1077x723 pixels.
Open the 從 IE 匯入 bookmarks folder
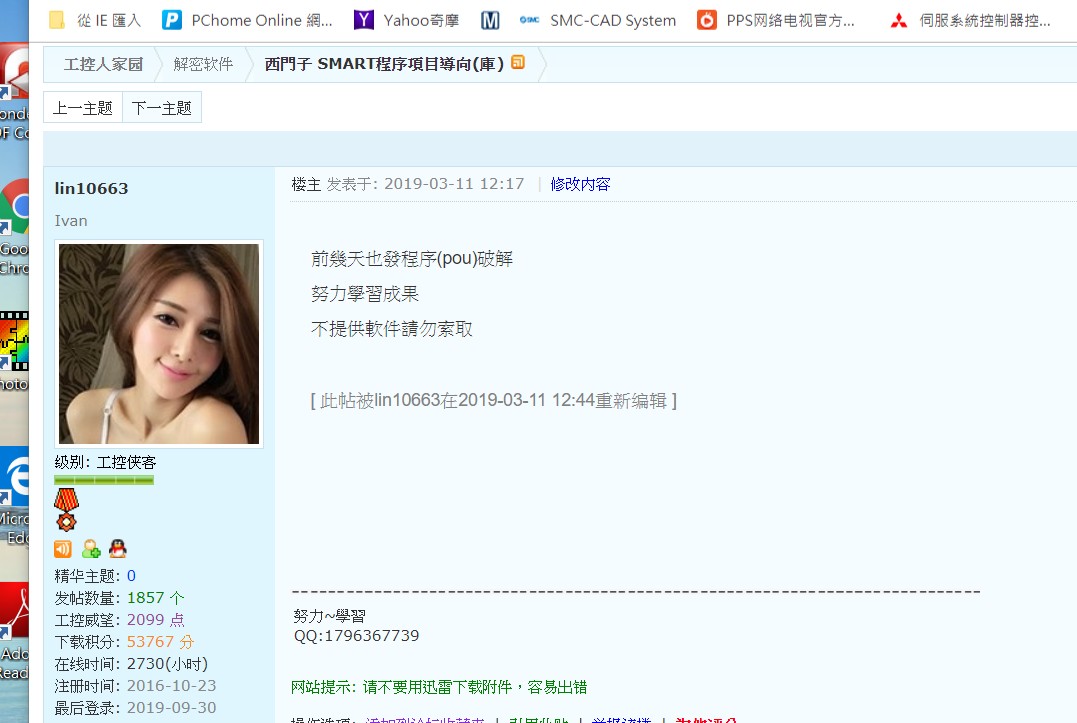(x=95, y=20)
